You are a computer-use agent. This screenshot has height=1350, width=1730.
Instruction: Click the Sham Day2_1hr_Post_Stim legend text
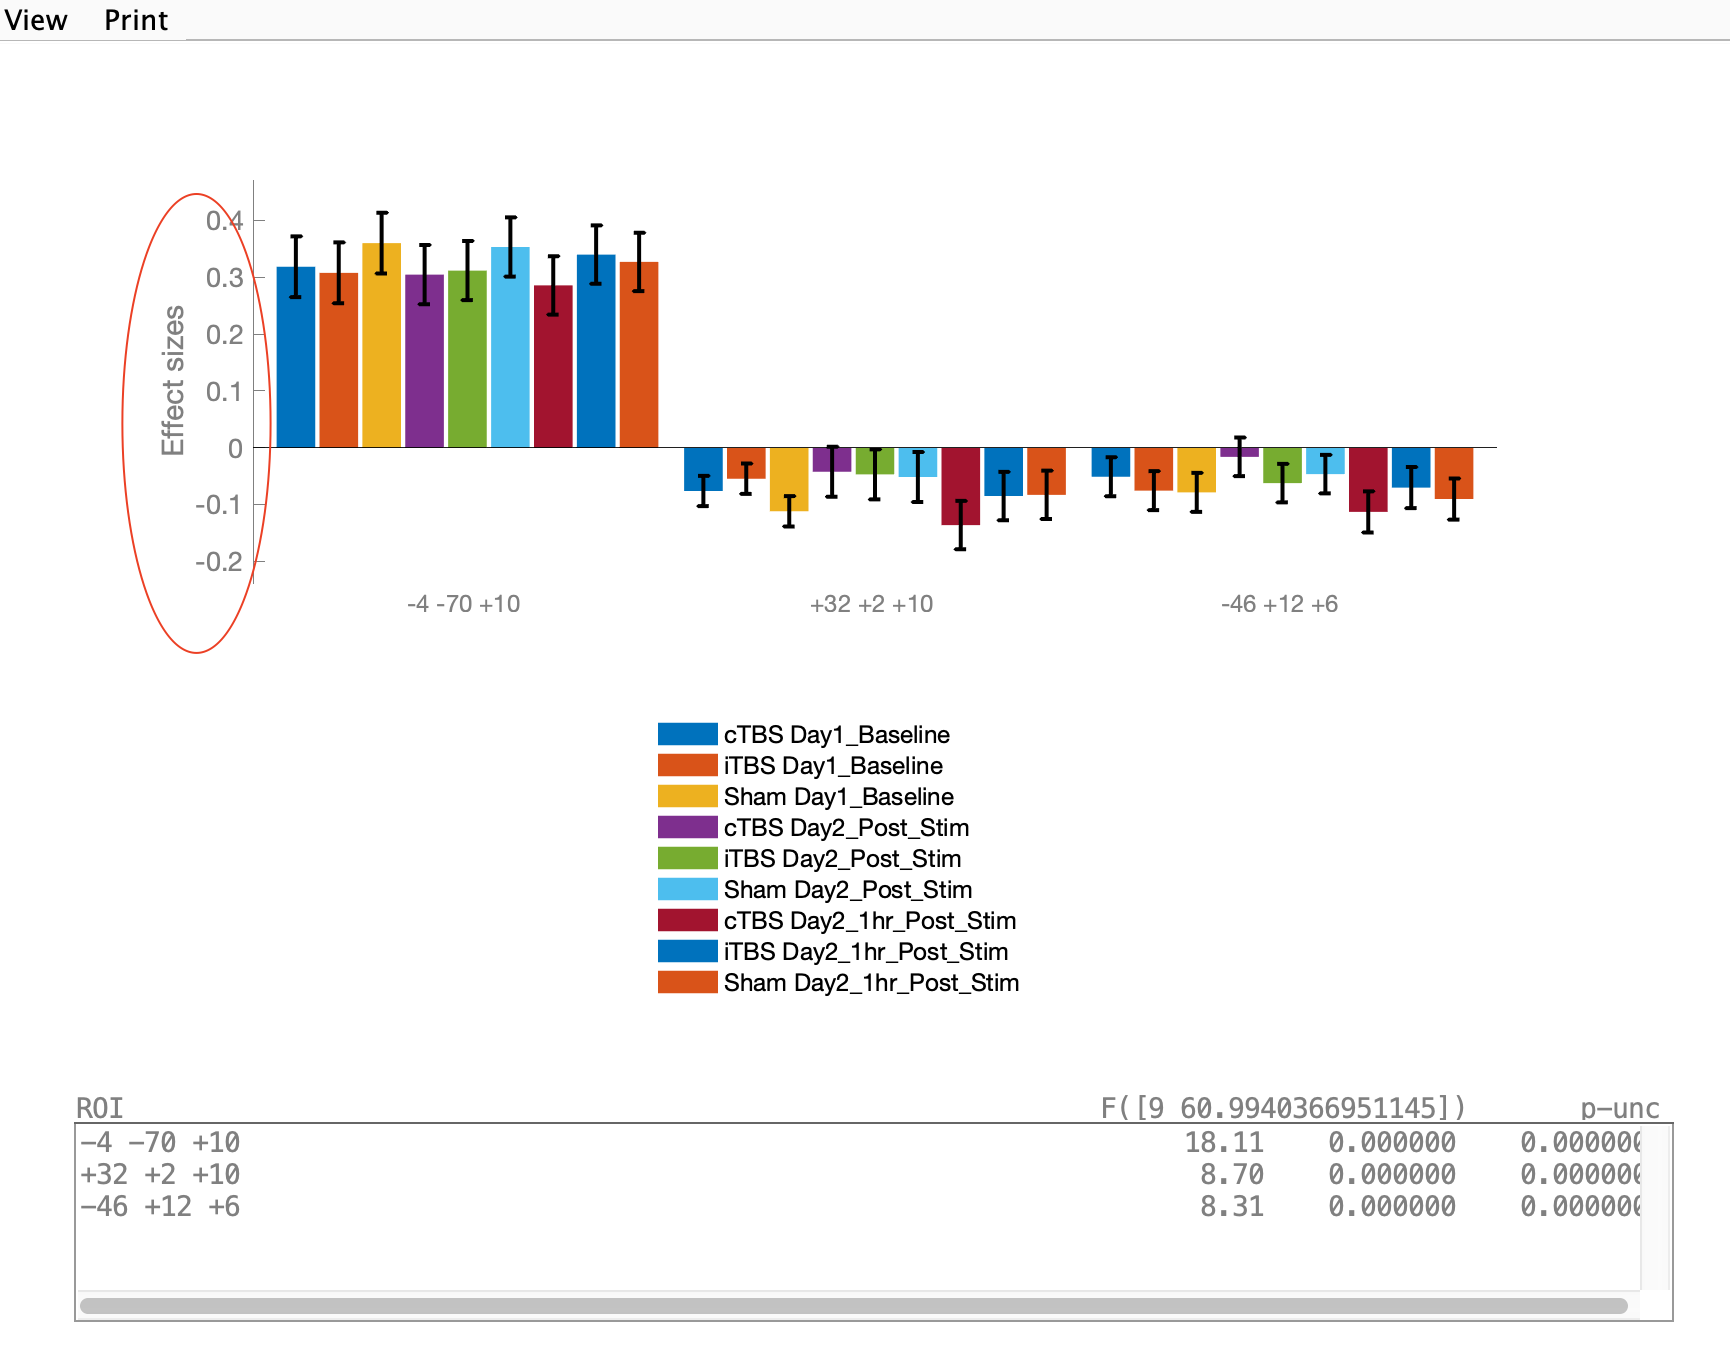871,983
